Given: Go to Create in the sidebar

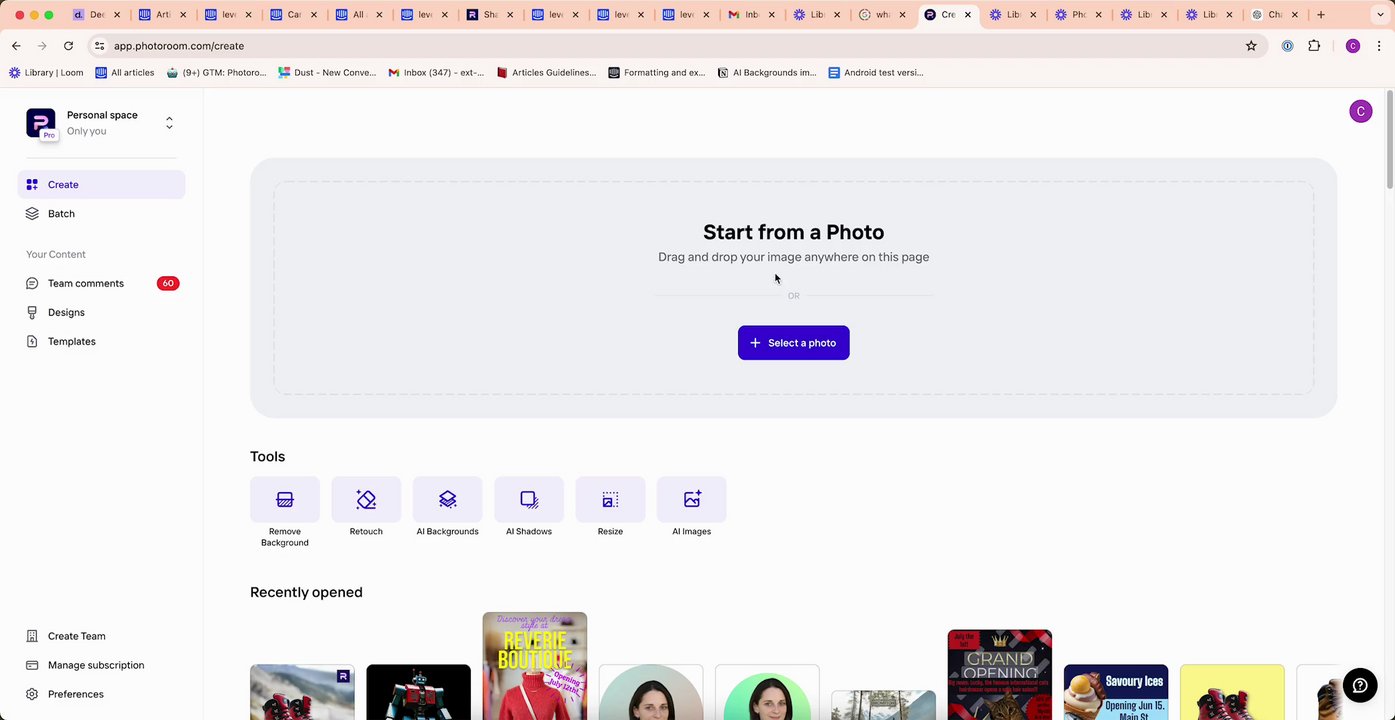Looking at the screenshot, I should pyautogui.click(x=101, y=185).
